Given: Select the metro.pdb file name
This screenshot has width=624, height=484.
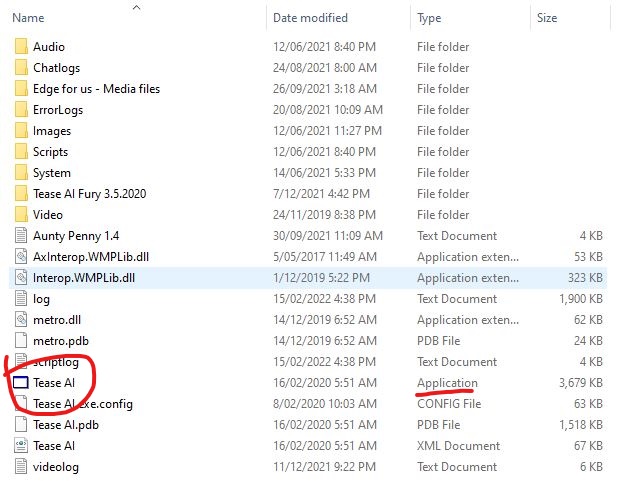Looking at the screenshot, I should [x=61, y=341].
